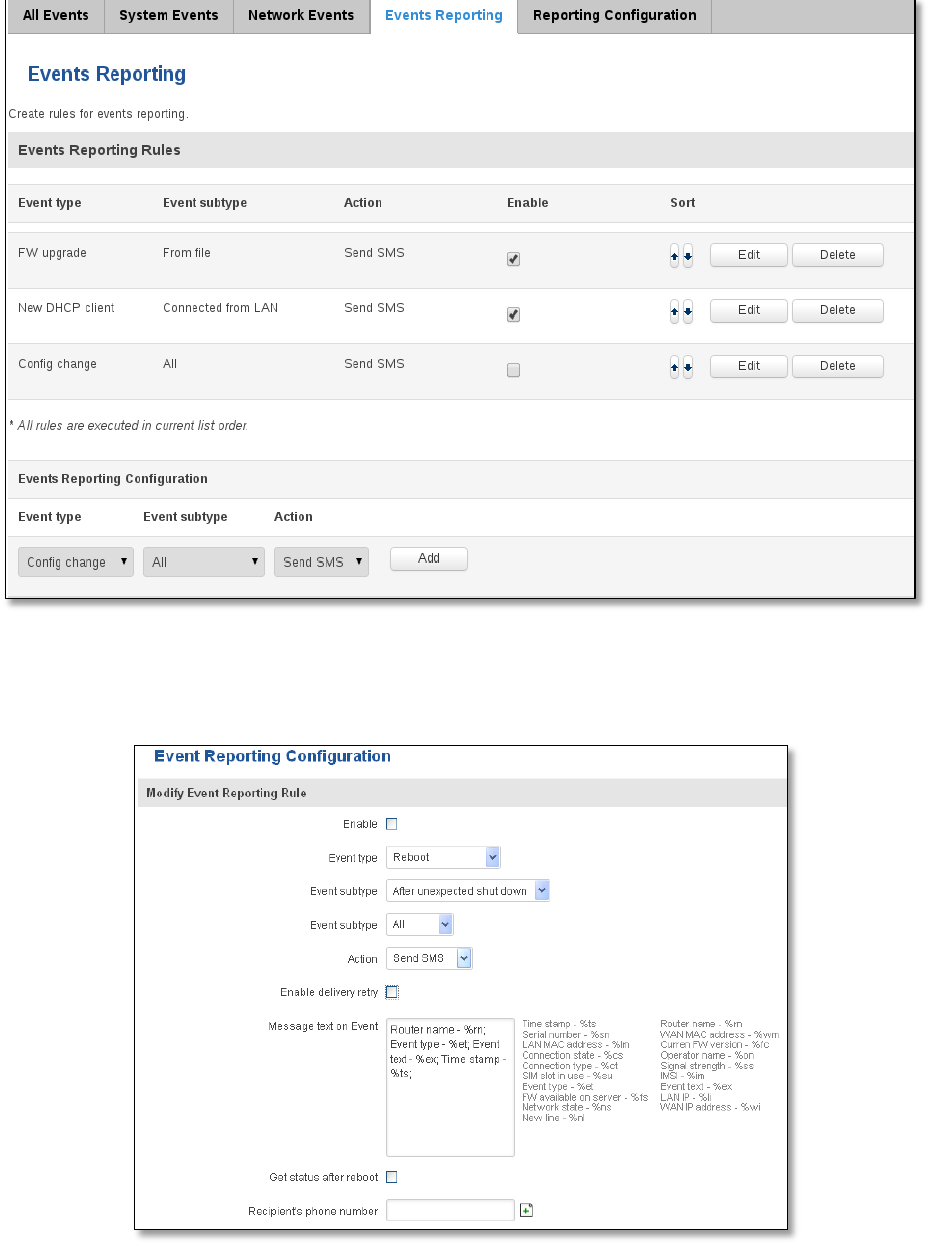Edit the New DHCP client rule
Viewport: 929px width, 1245px height.
click(749, 311)
